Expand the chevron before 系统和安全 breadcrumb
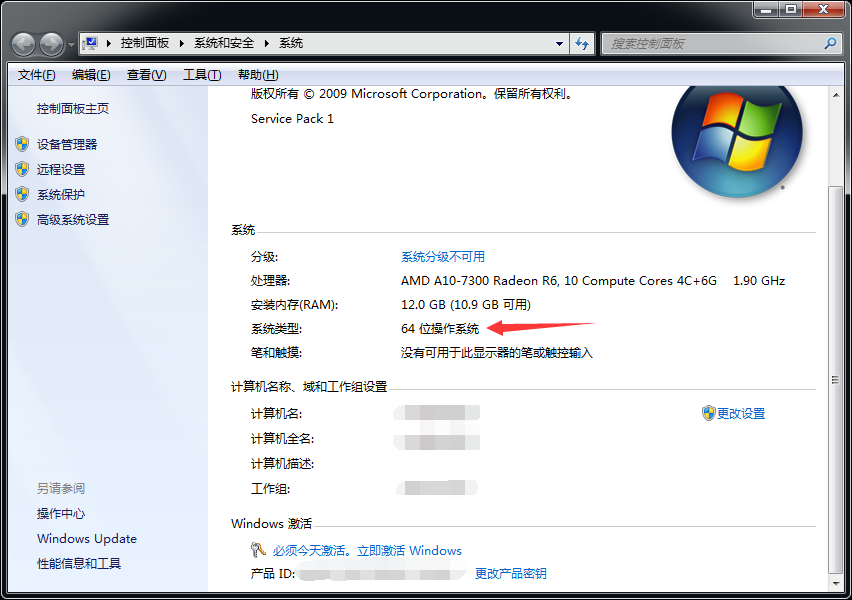 [x=181, y=43]
